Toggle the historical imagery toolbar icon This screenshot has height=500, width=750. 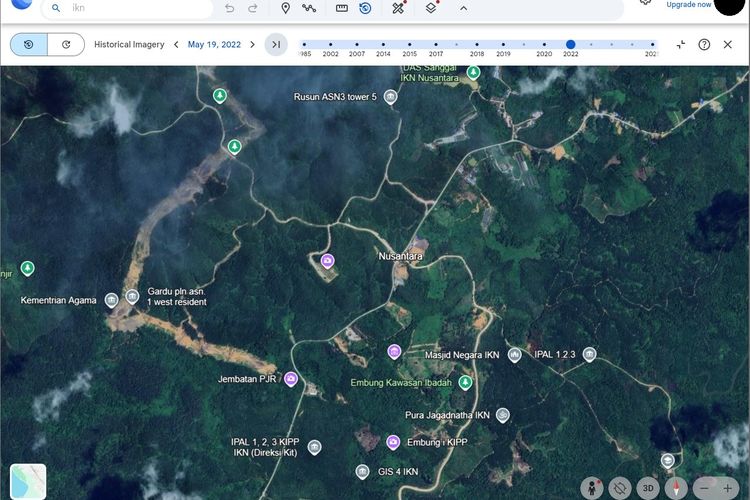[x=365, y=8]
